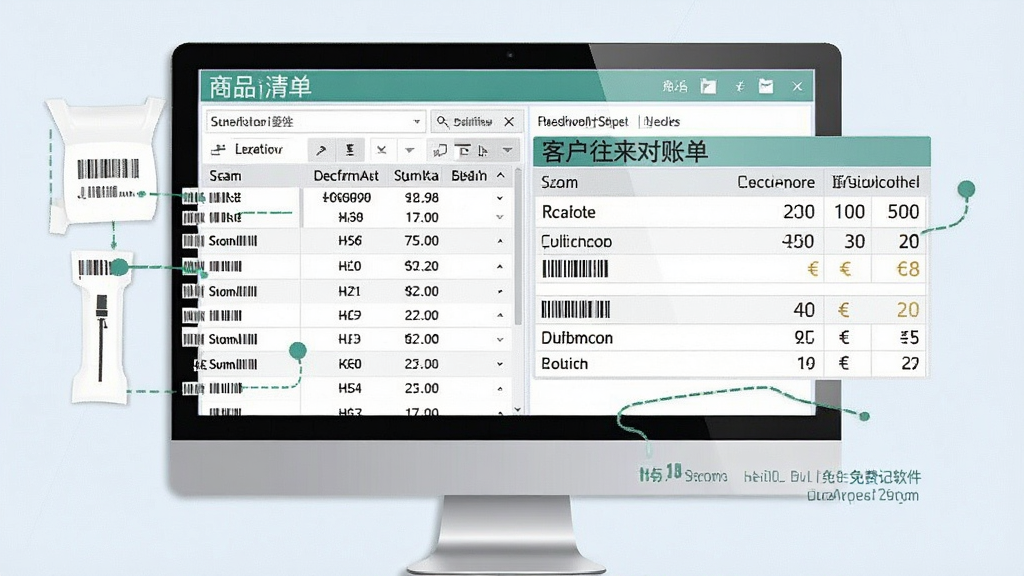Image resolution: width=1024 pixels, height=576 pixels.
Task: Open the dropdown arrow next to the X tool
Action: [409, 150]
